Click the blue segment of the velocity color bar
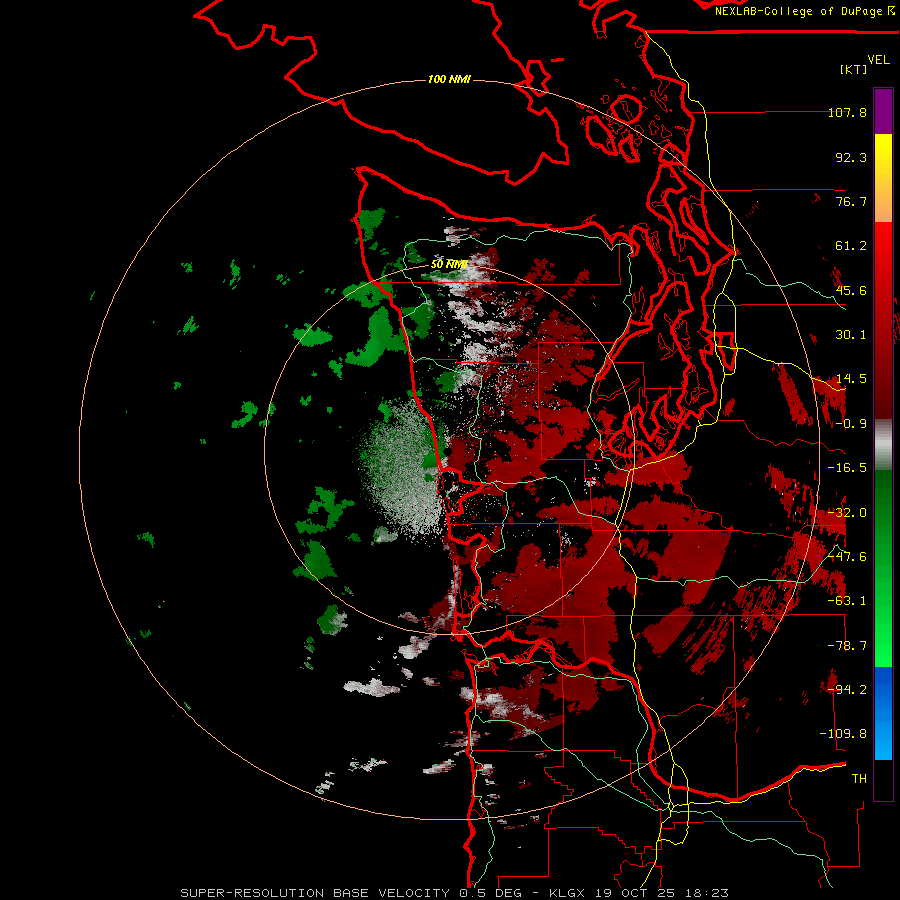Screen dimensions: 900x900 tap(883, 713)
